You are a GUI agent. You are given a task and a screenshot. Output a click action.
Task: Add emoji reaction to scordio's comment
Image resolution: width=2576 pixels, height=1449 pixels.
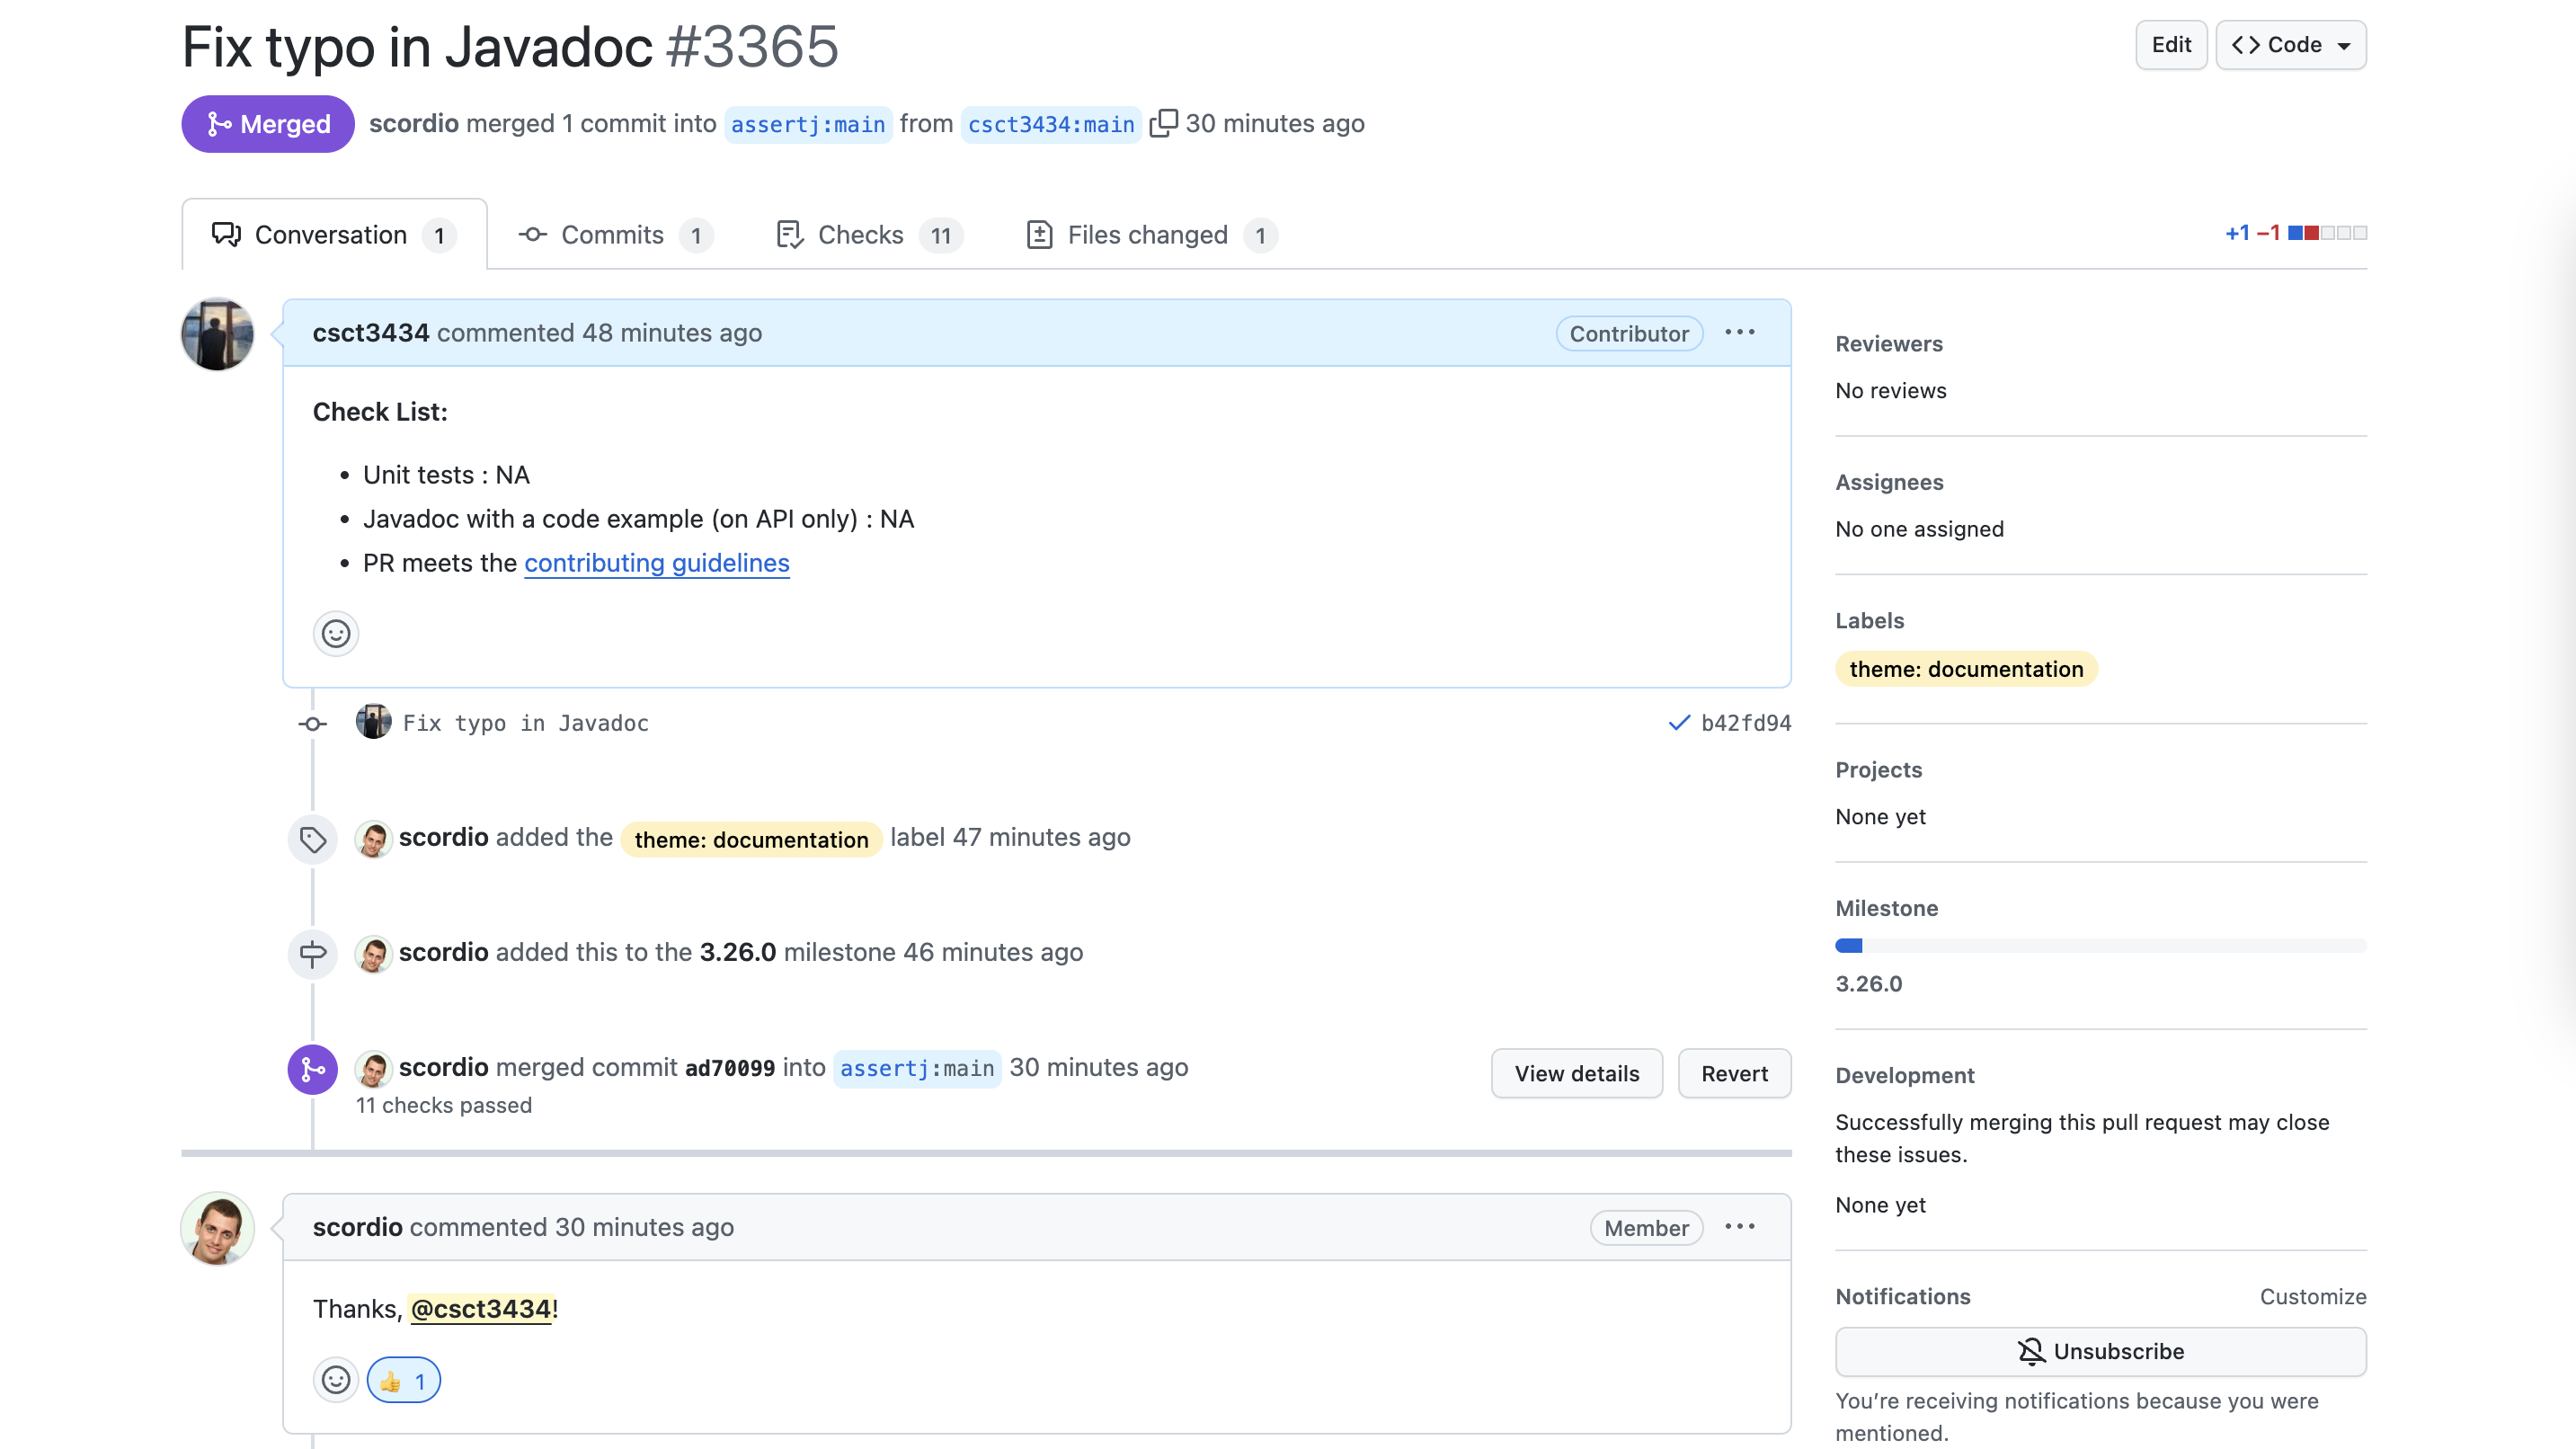tap(336, 1380)
